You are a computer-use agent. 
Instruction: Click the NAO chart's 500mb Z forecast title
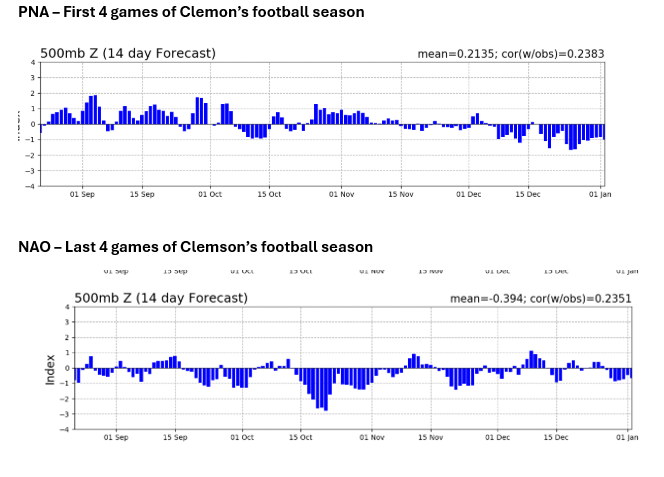pyautogui.click(x=161, y=298)
